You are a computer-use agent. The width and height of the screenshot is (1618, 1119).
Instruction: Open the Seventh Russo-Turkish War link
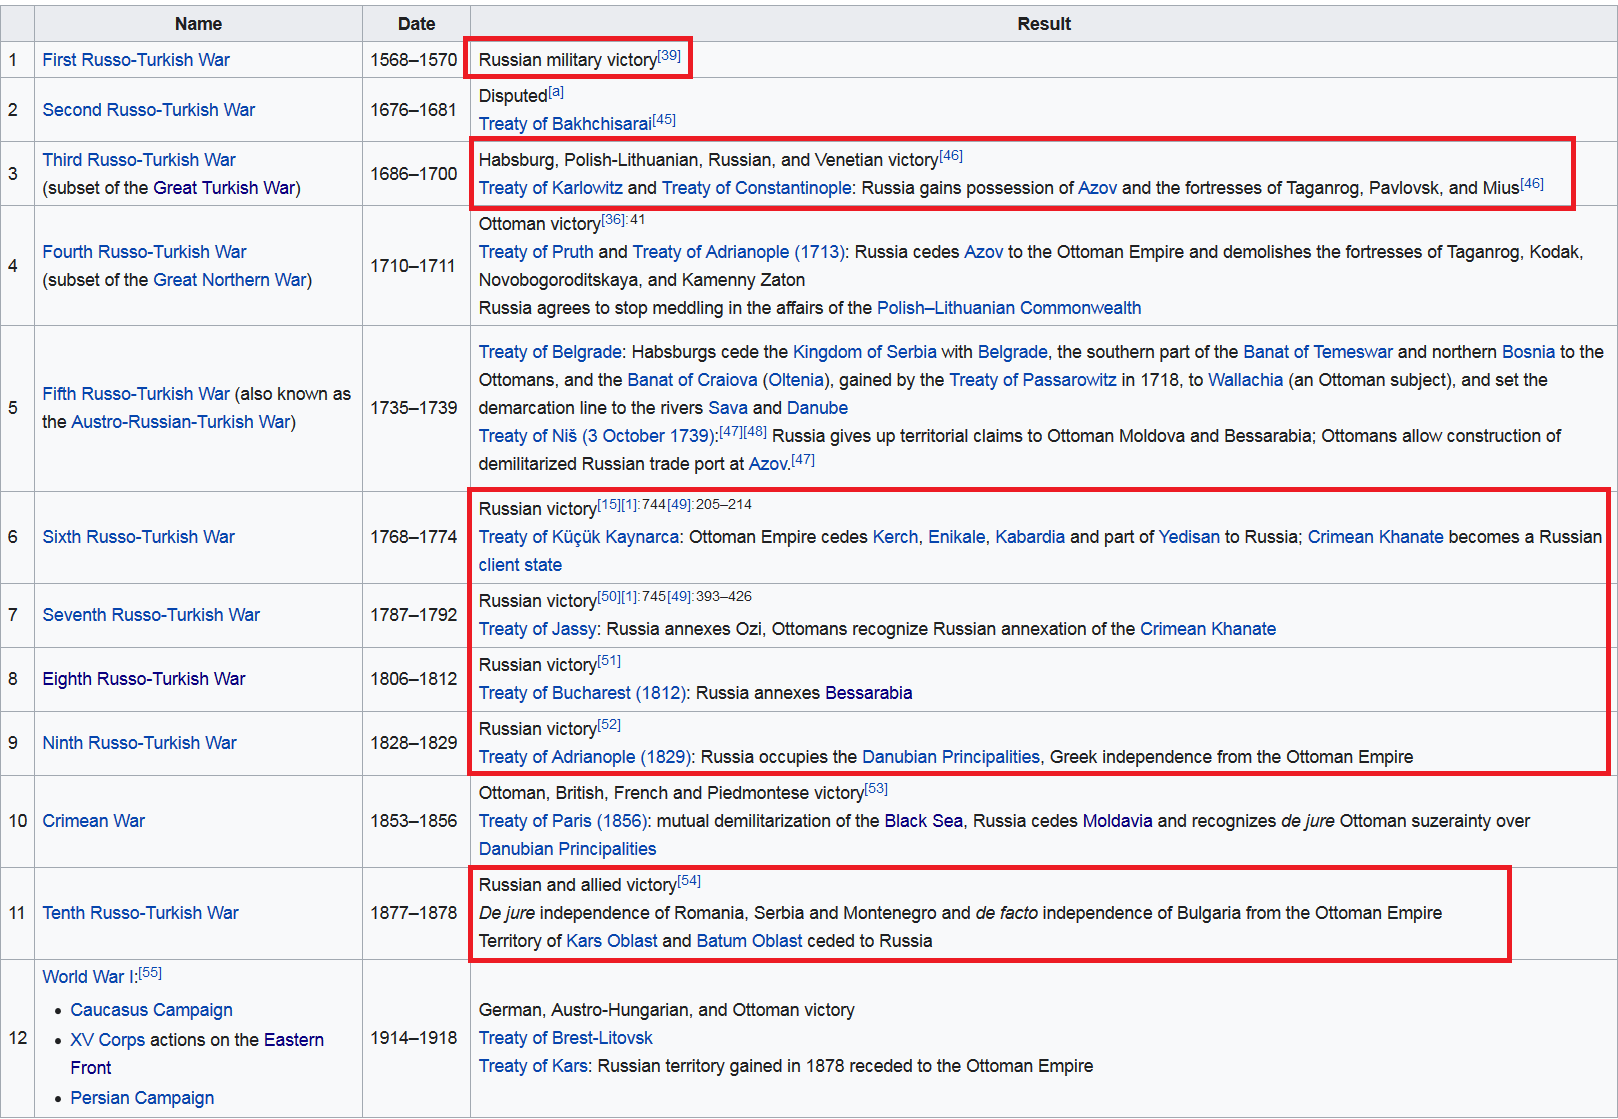coord(151,615)
